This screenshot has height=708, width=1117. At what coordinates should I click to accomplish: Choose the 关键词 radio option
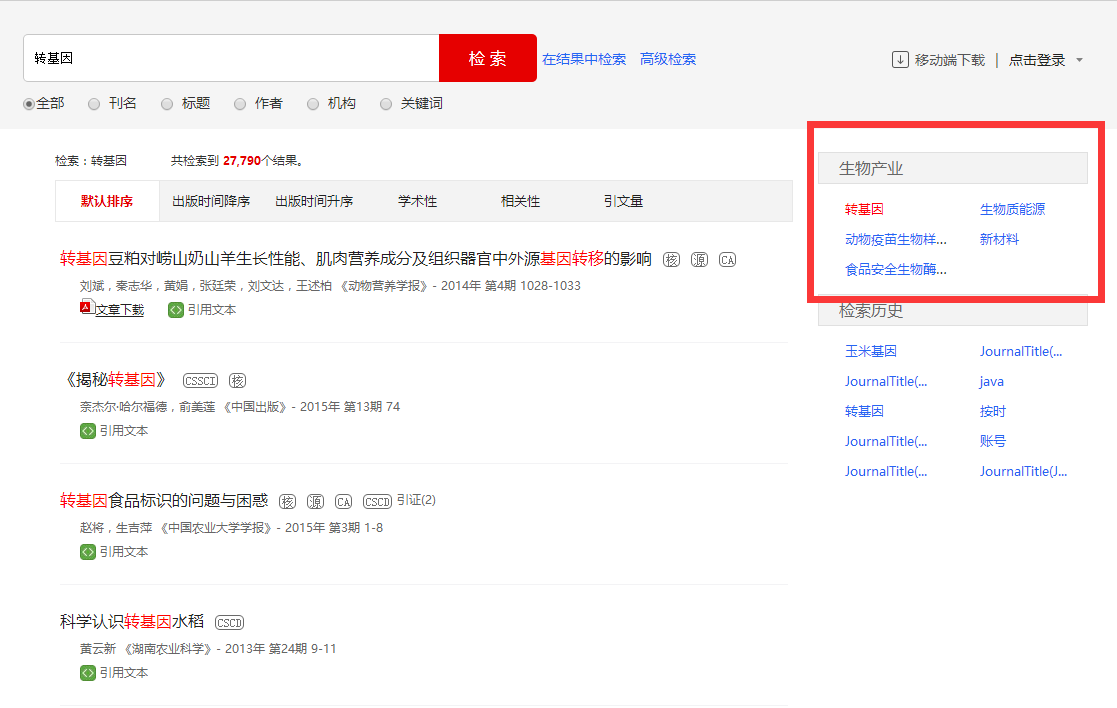[386, 104]
